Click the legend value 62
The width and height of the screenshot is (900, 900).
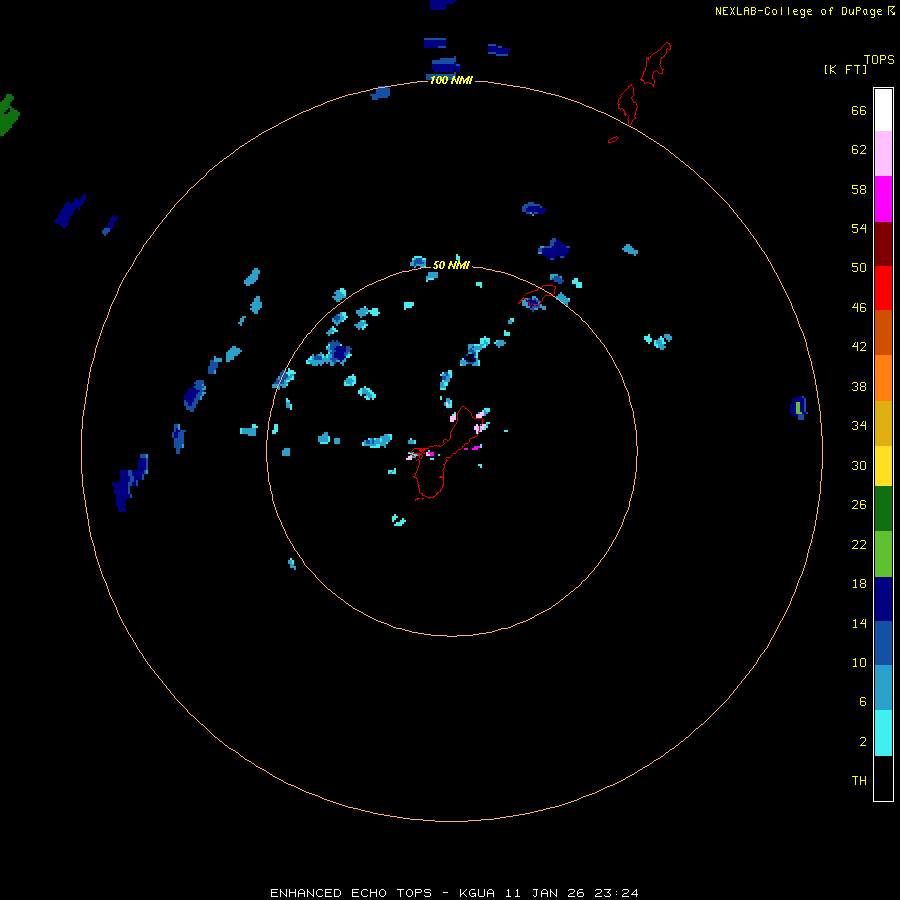pyautogui.click(x=859, y=149)
